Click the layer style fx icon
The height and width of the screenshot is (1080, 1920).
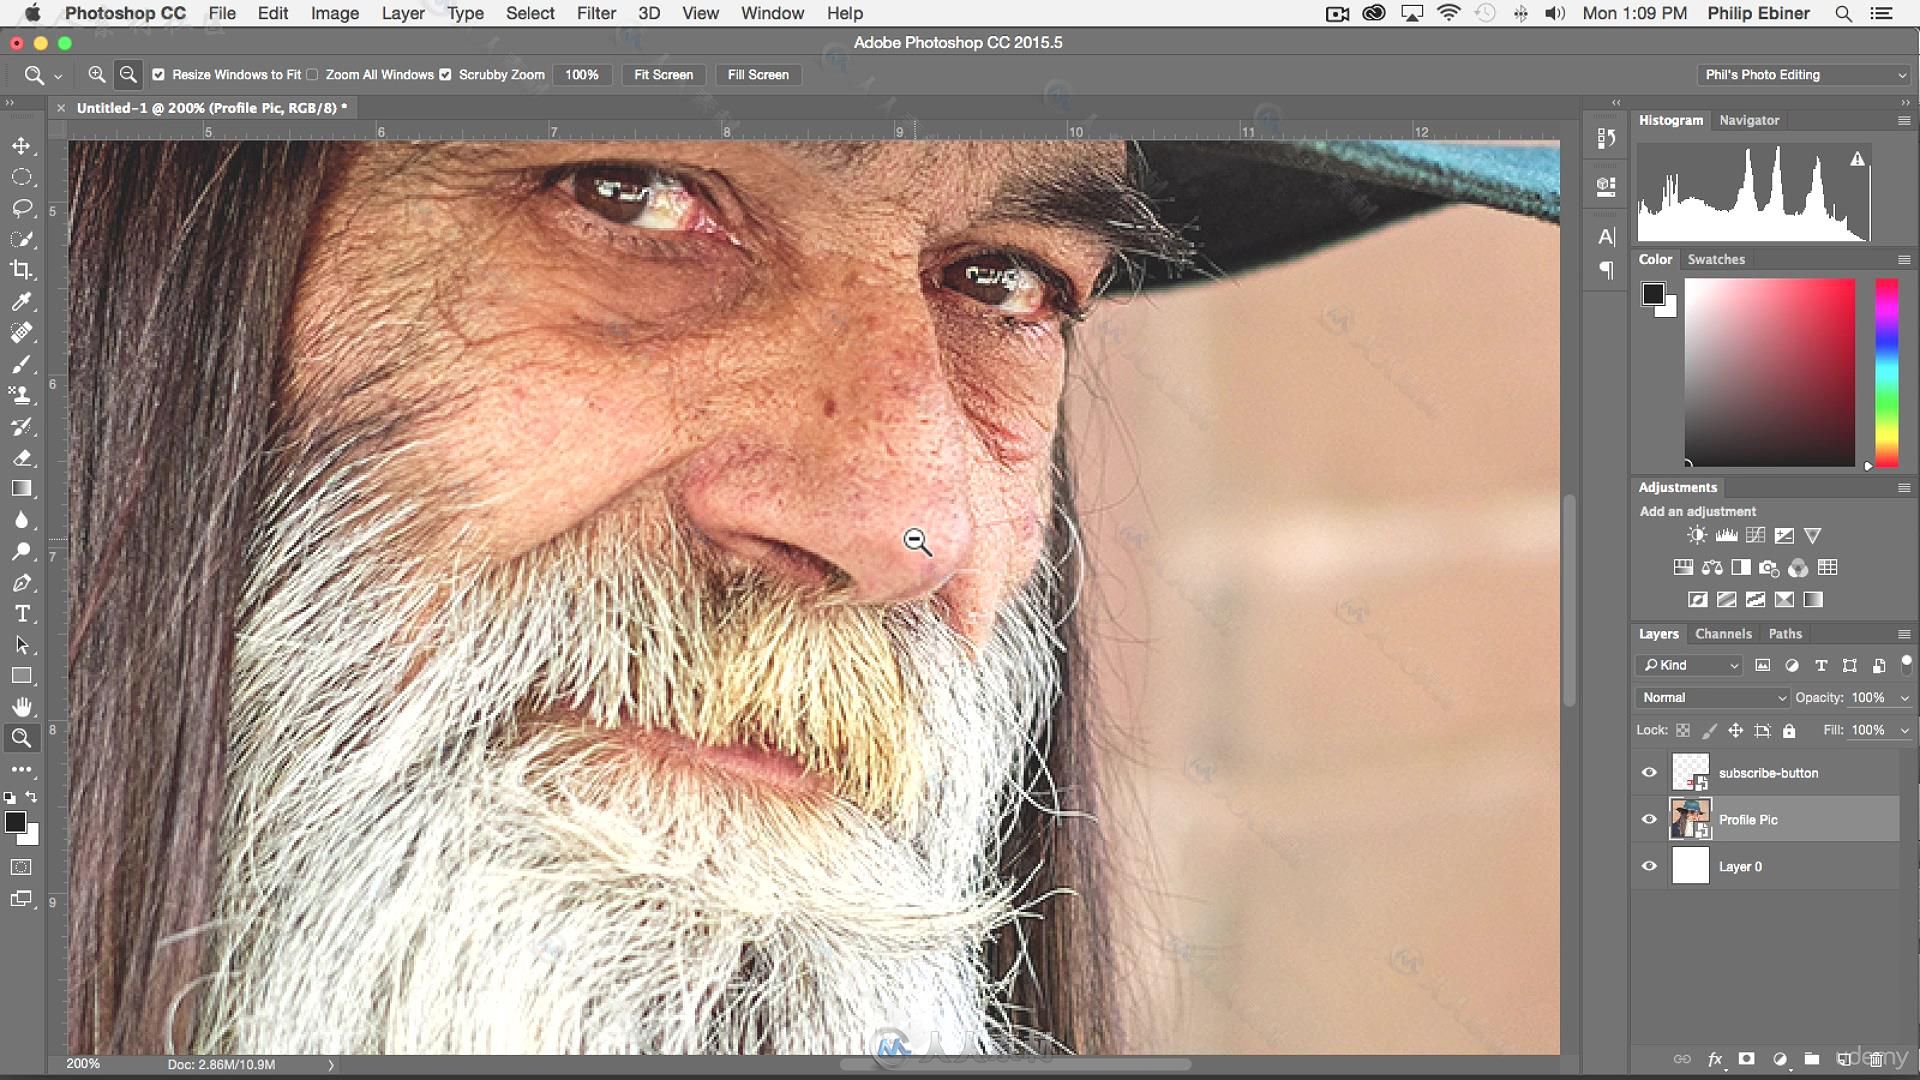coord(1715,1059)
